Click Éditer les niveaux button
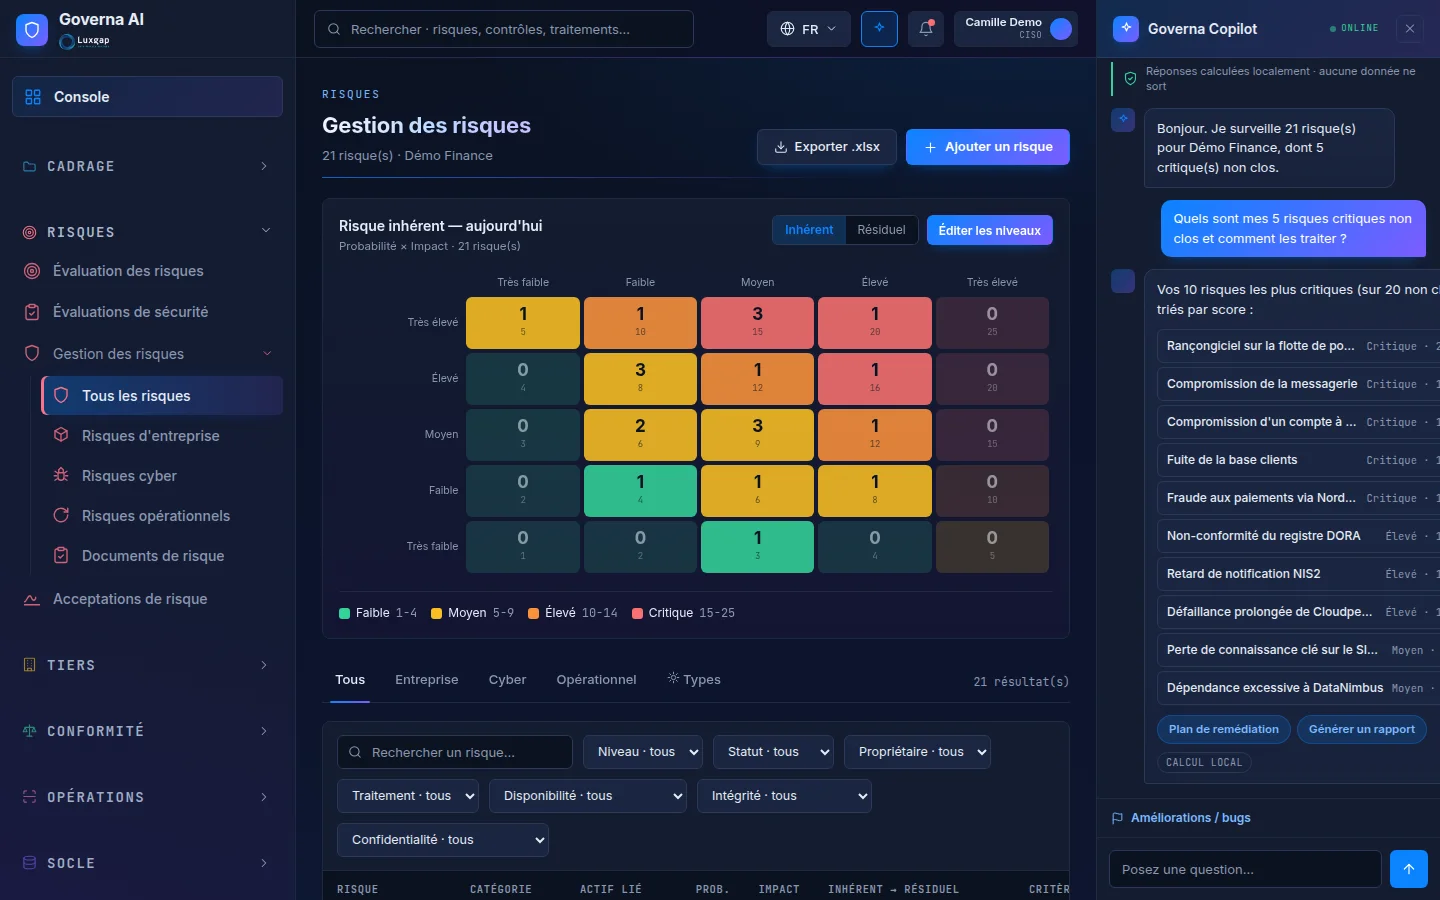Viewport: 1440px width, 900px height. (x=990, y=230)
